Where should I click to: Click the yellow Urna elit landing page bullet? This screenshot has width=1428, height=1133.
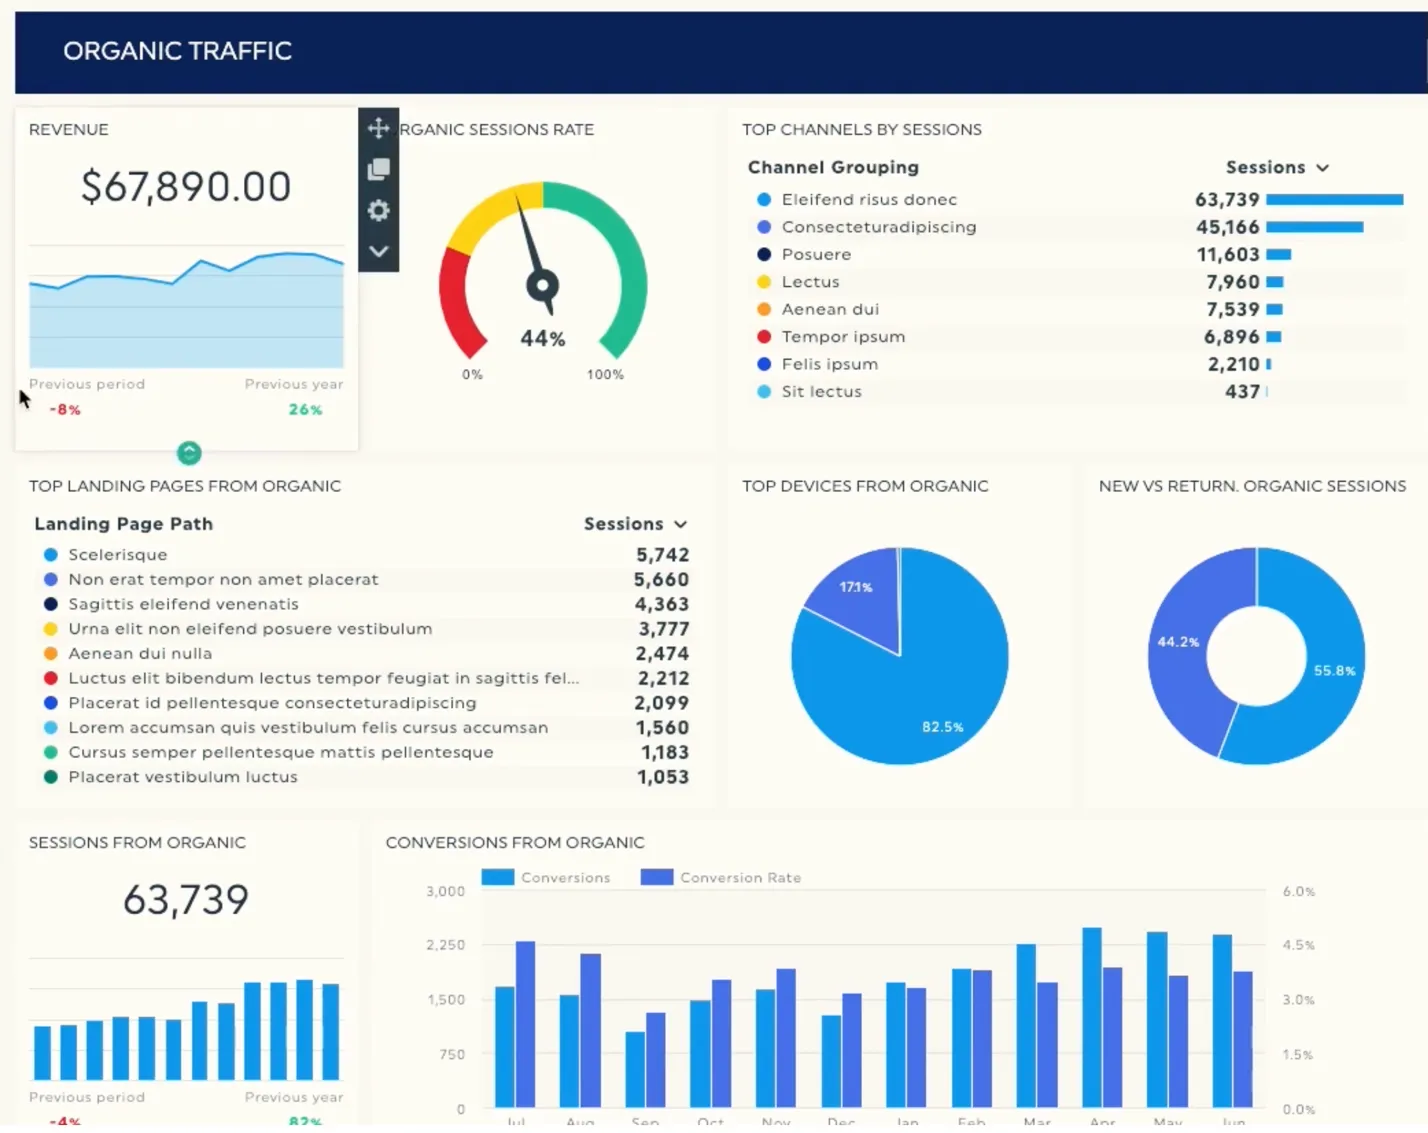[51, 629]
